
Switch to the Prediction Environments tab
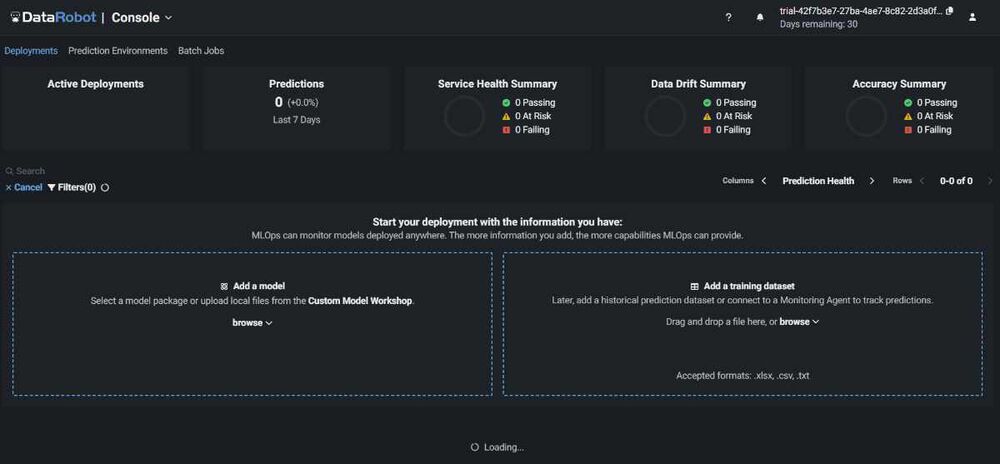pos(118,51)
